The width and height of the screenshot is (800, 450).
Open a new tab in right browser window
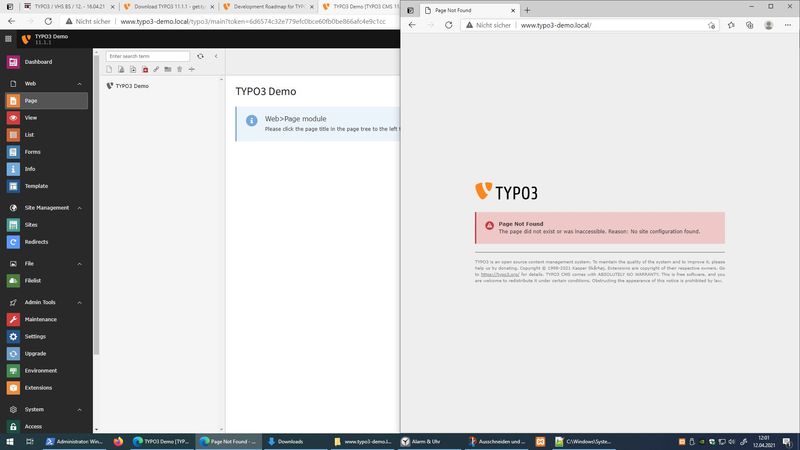coord(528,10)
